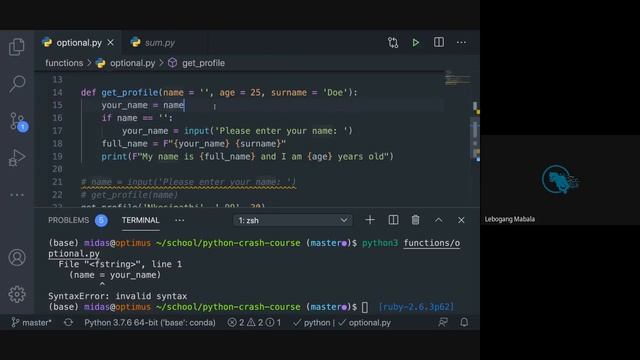Open changes compare icon in editor toolbar

coord(393,42)
